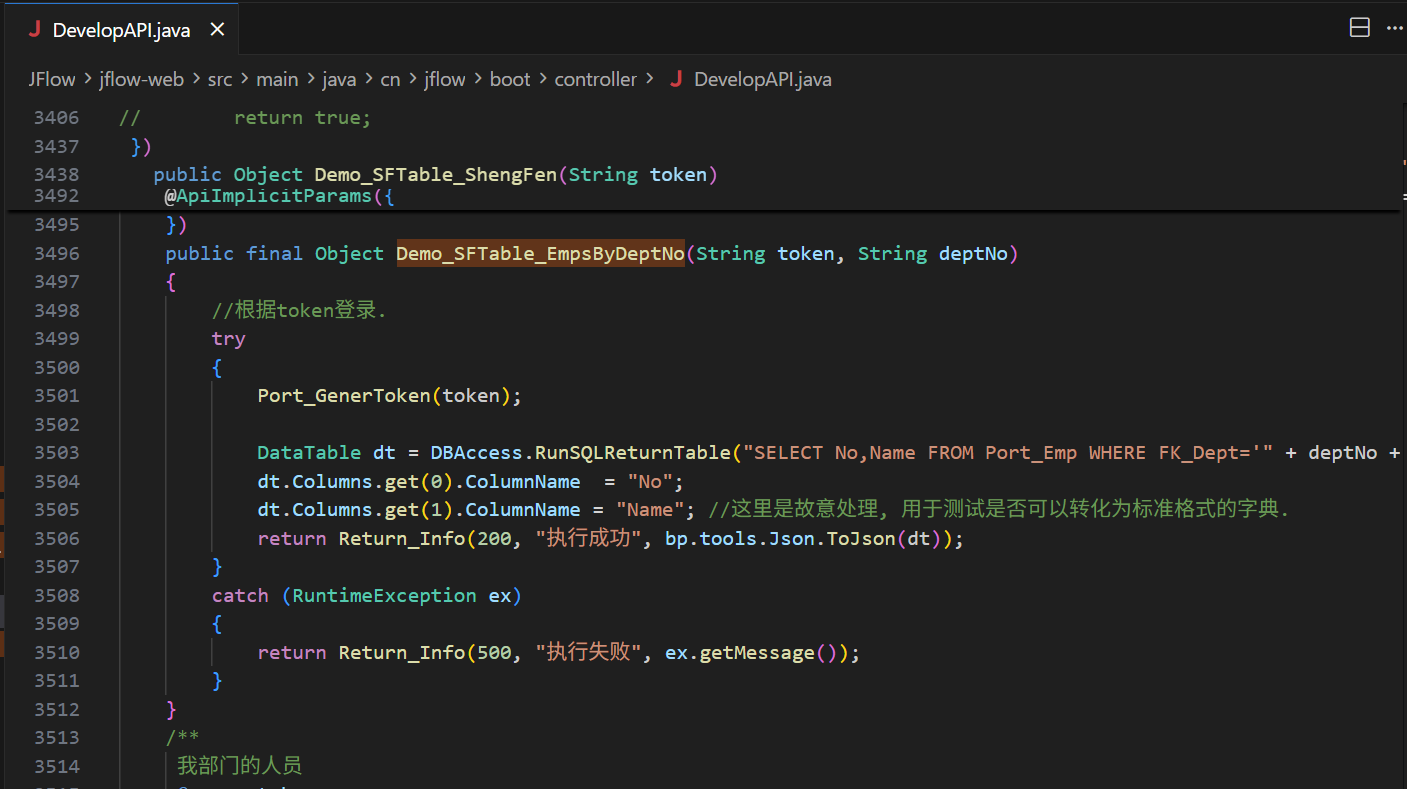Screen dimensions: 1407x789
Task: Jump to sticky @ApiImplicitParams line 3492
Action: pyautogui.click(x=280, y=196)
